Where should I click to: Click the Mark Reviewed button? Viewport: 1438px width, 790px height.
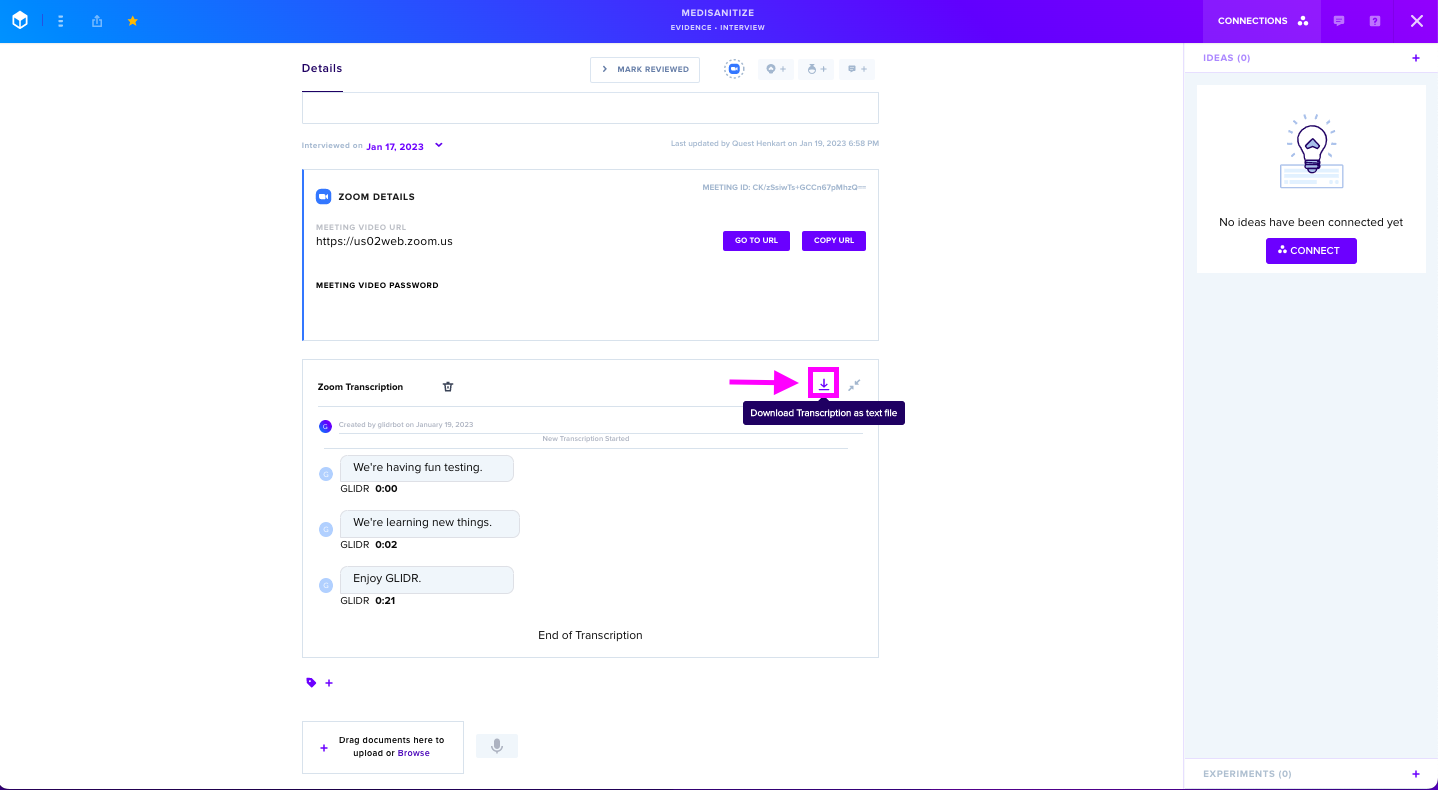(x=645, y=69)
